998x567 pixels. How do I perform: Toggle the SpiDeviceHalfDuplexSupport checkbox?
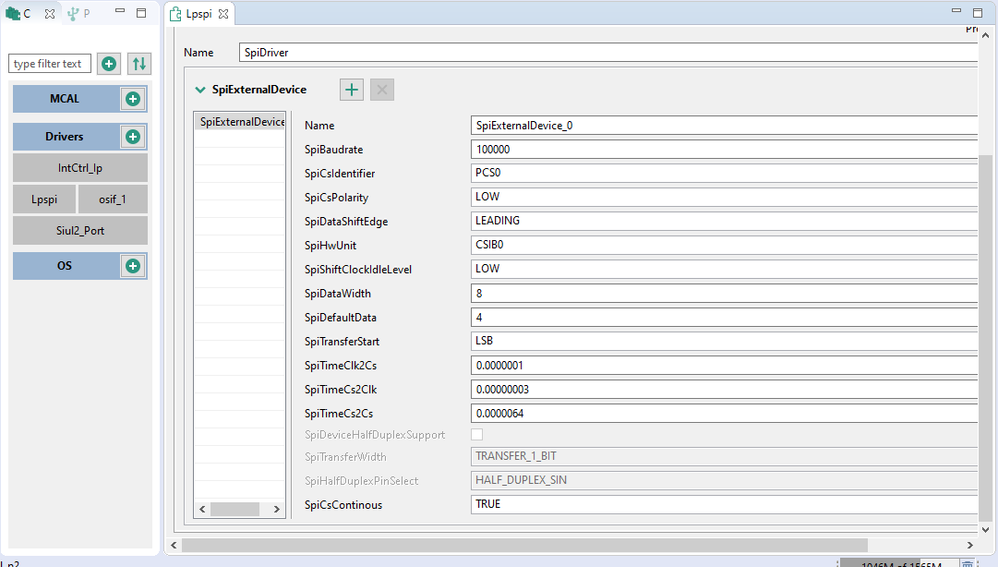click(x=477, y=434)
